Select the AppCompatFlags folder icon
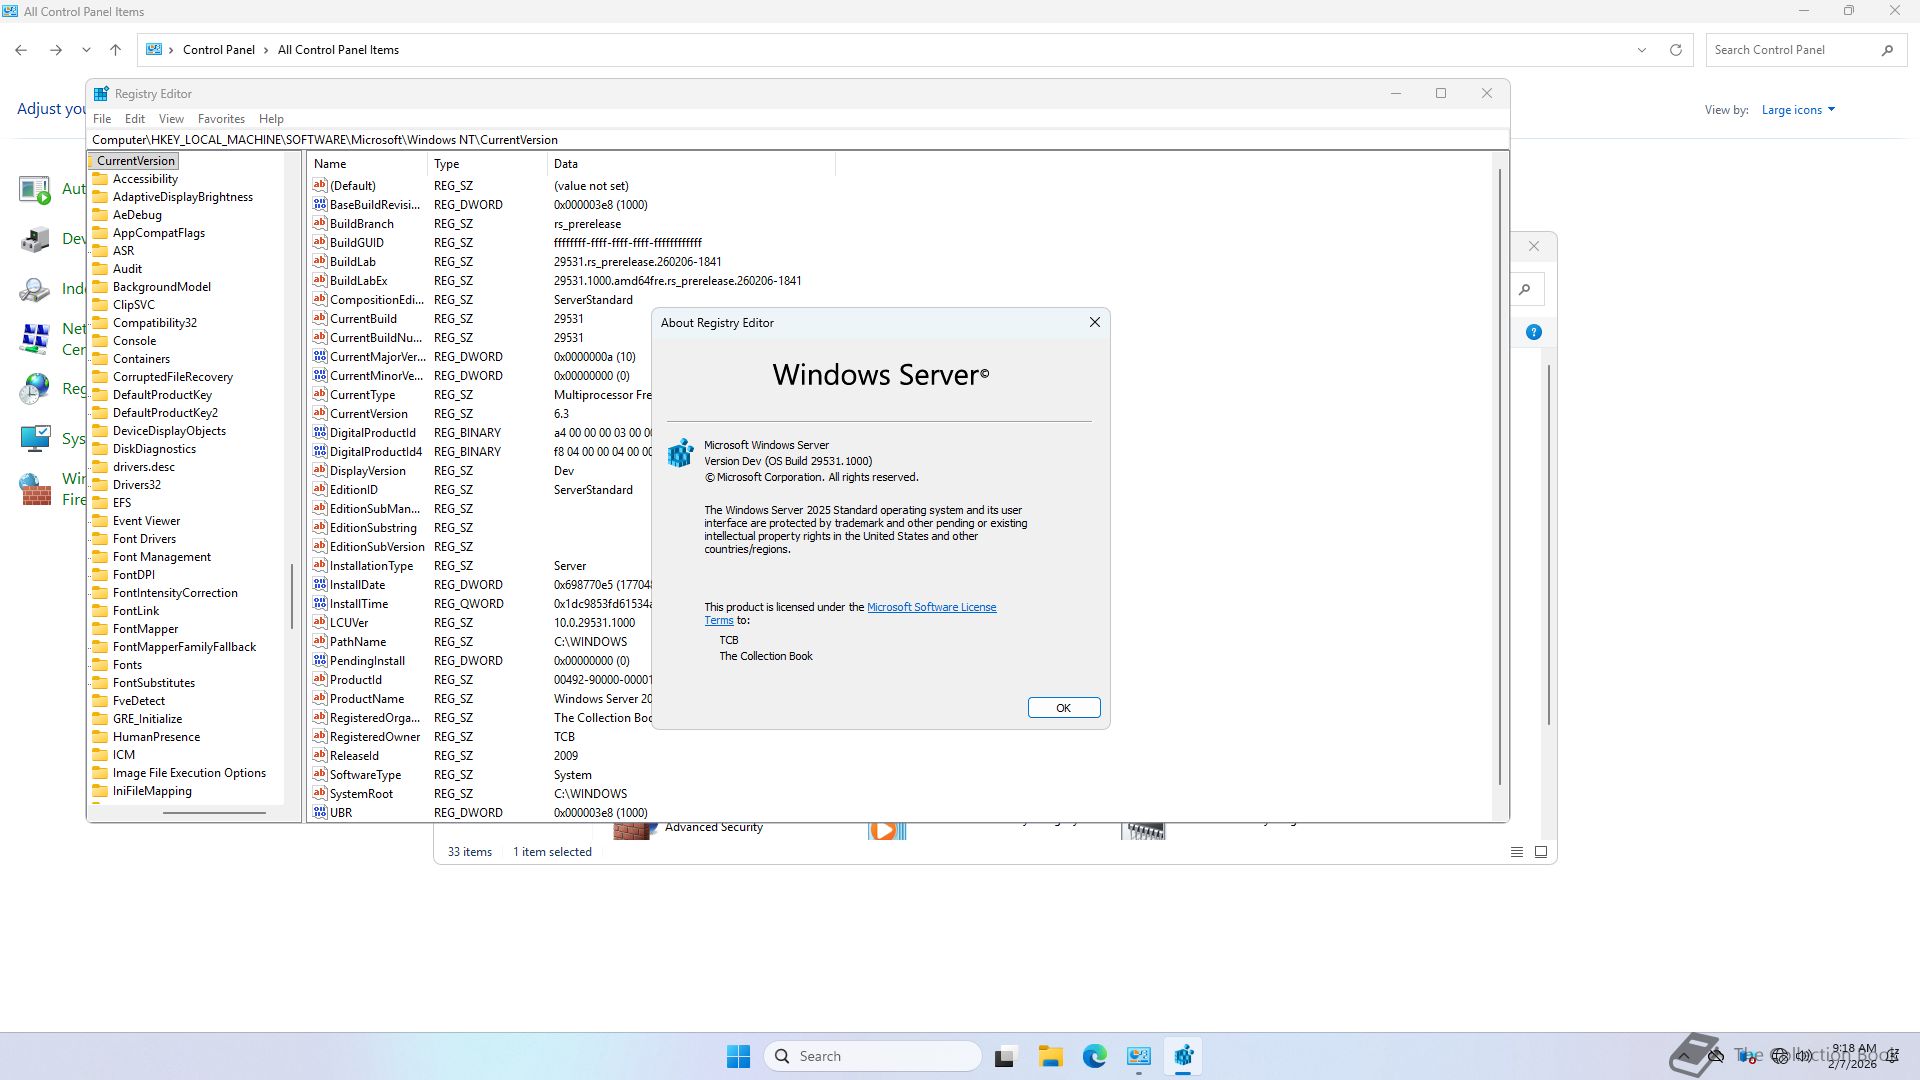 click(x=100, y=233)
